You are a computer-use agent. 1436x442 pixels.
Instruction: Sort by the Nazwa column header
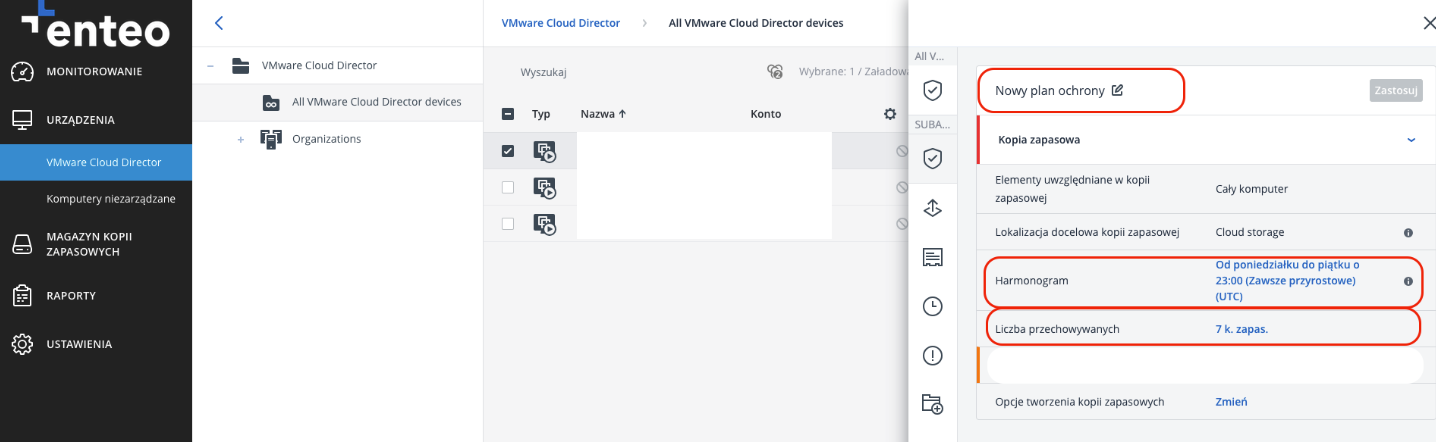tap(603, 114)
